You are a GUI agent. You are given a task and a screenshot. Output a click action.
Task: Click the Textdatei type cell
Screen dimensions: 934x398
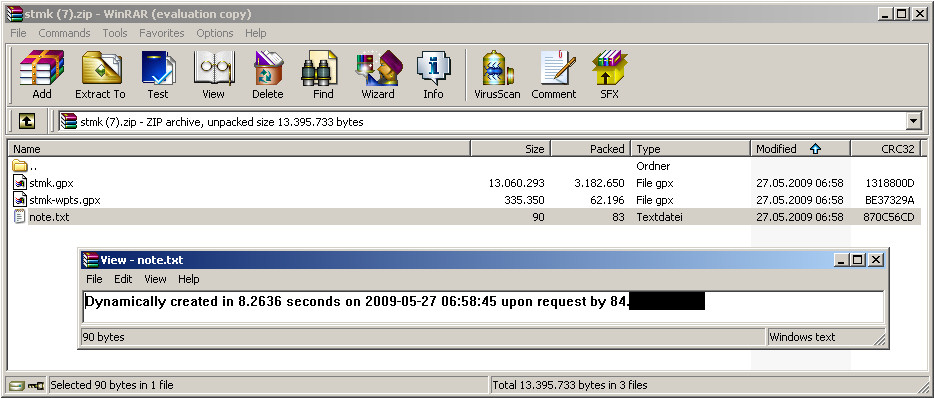pos(659,217)
